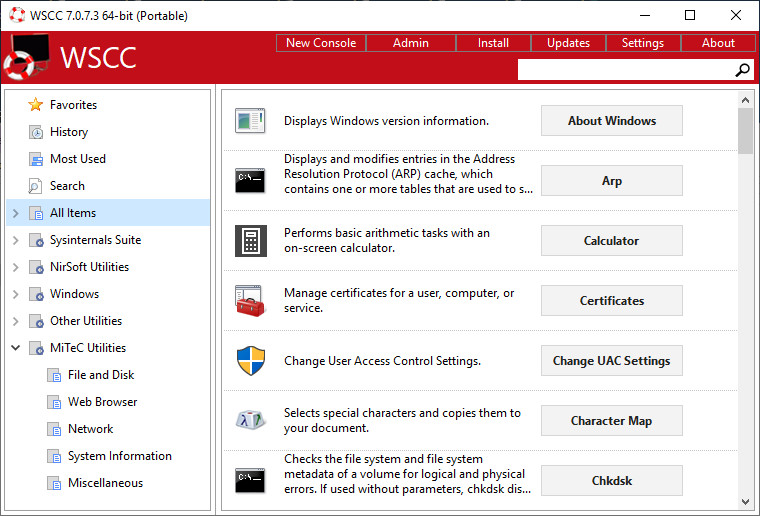
Task: Click the scrollbar down arrow in list
Action: tap(745, 501)
